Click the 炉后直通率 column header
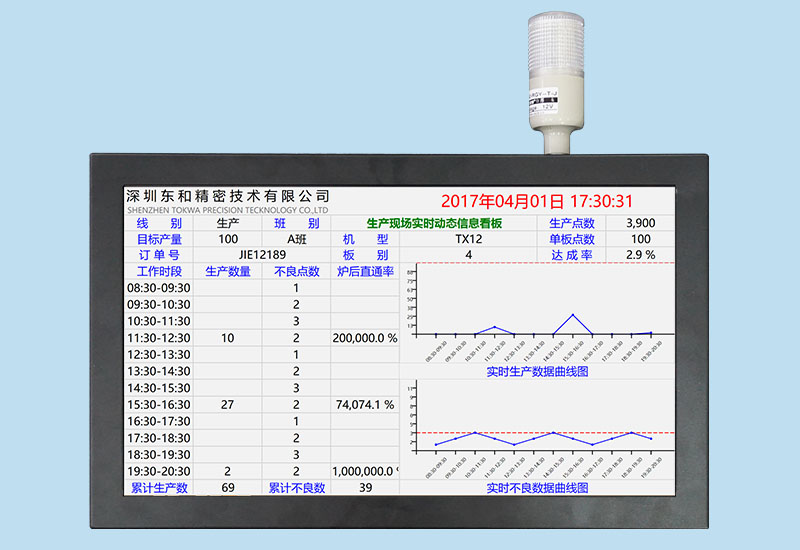 365,271
